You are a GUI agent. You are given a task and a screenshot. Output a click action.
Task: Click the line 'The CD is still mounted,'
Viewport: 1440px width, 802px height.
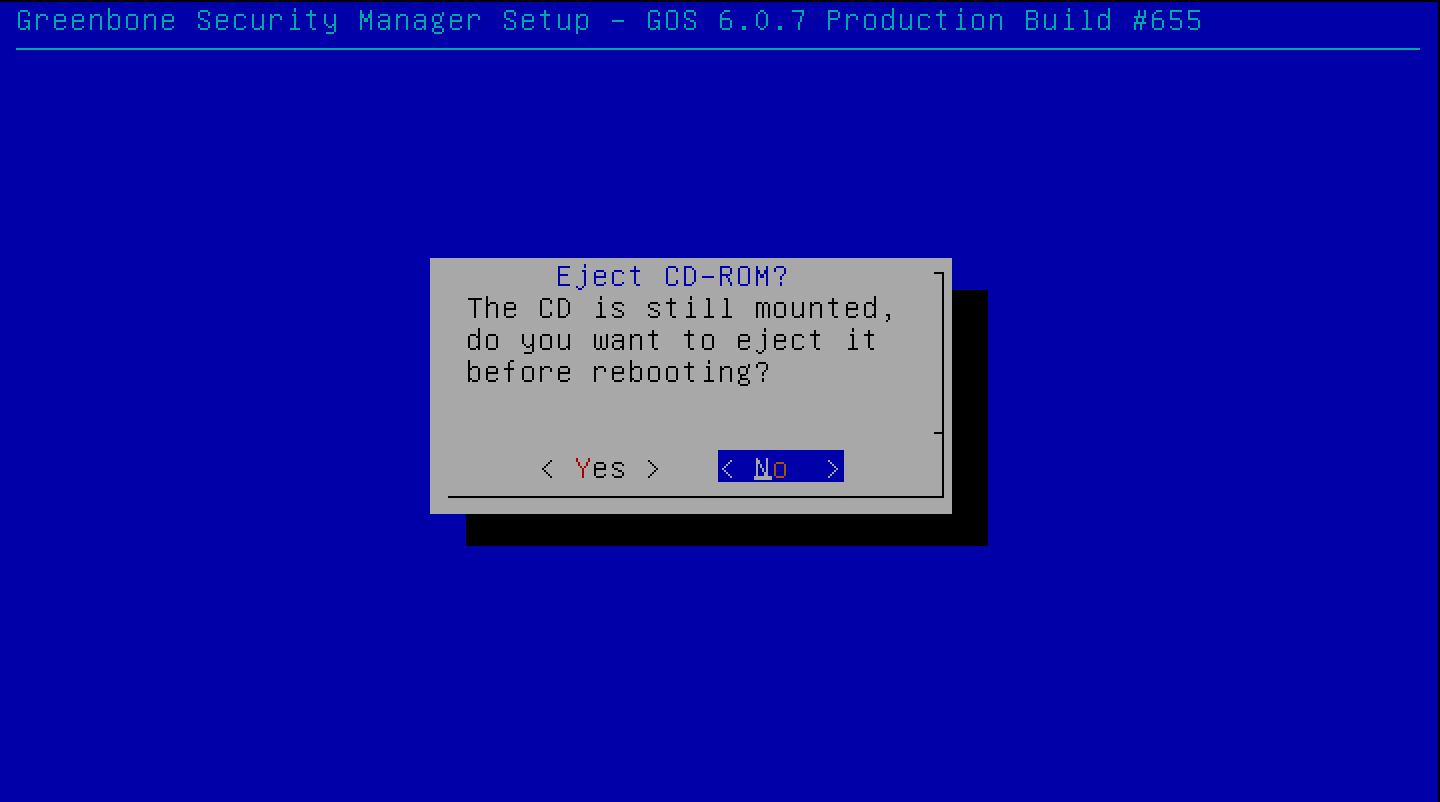(x=681, y=308)
